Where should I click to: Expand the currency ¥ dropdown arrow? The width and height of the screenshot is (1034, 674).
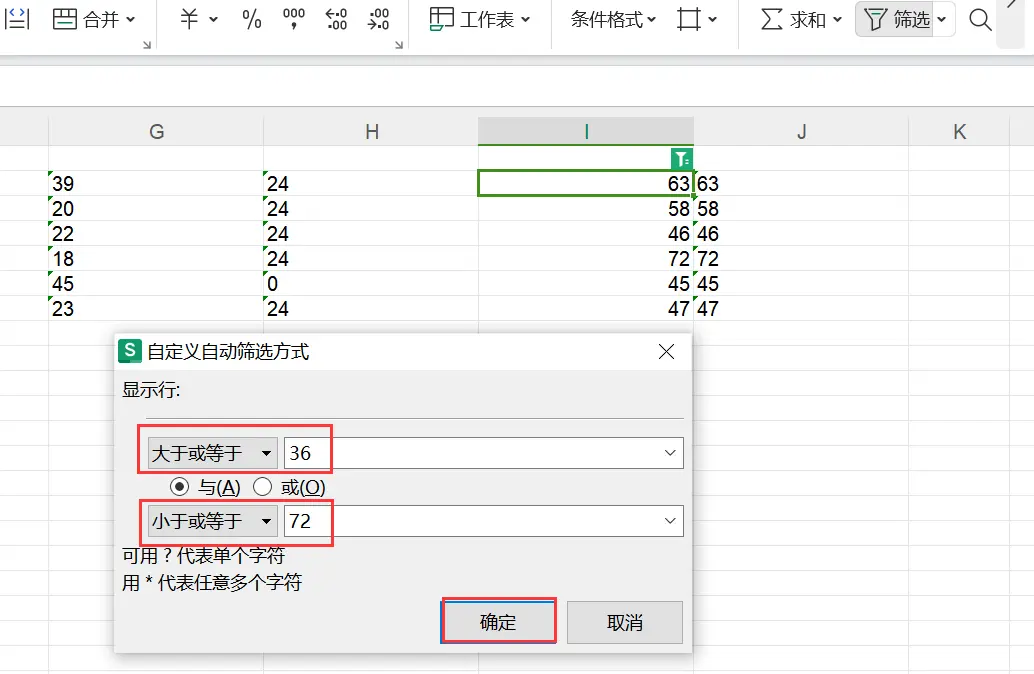pyautogui.click(x=214, y=20)
